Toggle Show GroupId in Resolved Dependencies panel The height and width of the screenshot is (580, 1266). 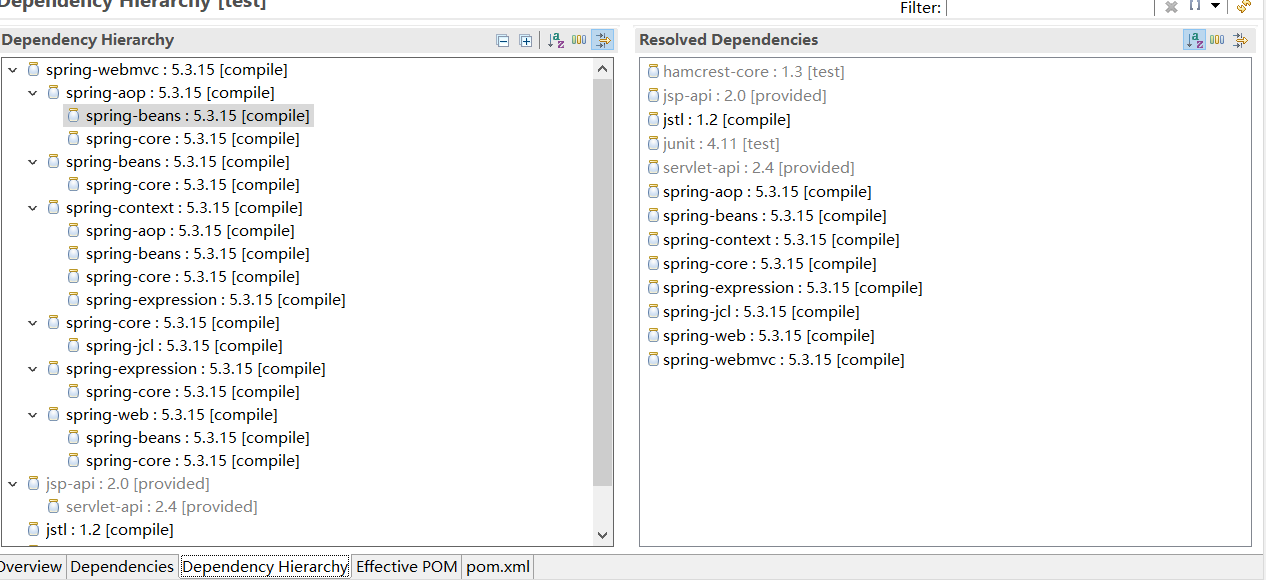click(1217, 40)
